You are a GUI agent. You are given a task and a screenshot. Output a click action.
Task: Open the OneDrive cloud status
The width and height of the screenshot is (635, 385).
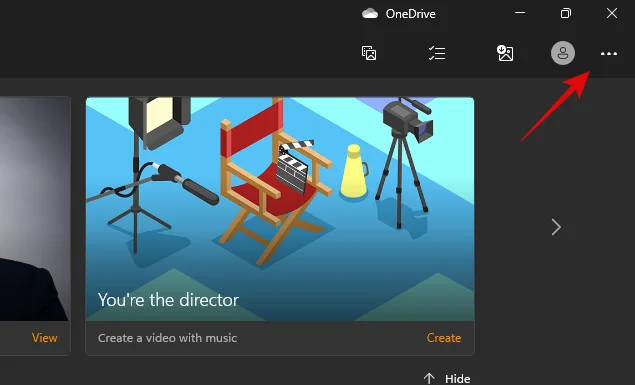[399, 14]
